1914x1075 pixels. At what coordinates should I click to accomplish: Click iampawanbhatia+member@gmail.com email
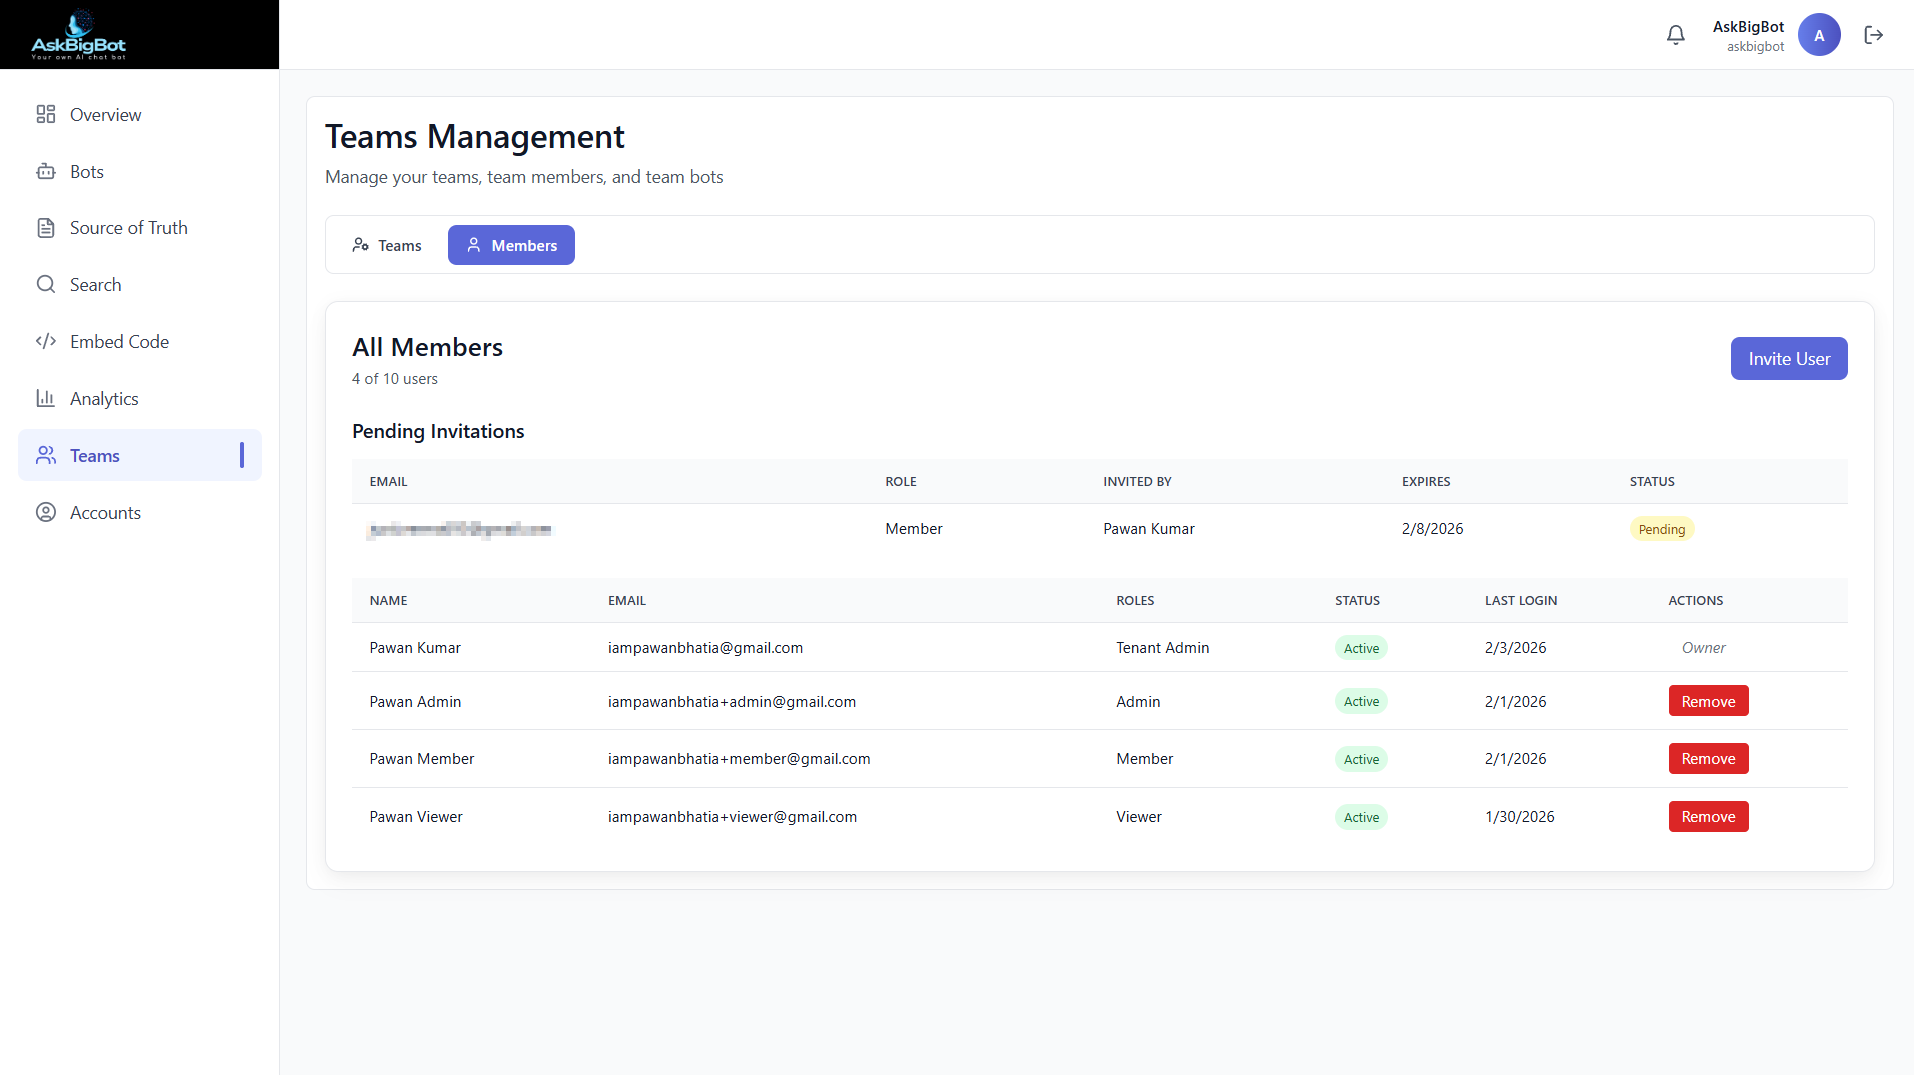coord(739,759)
